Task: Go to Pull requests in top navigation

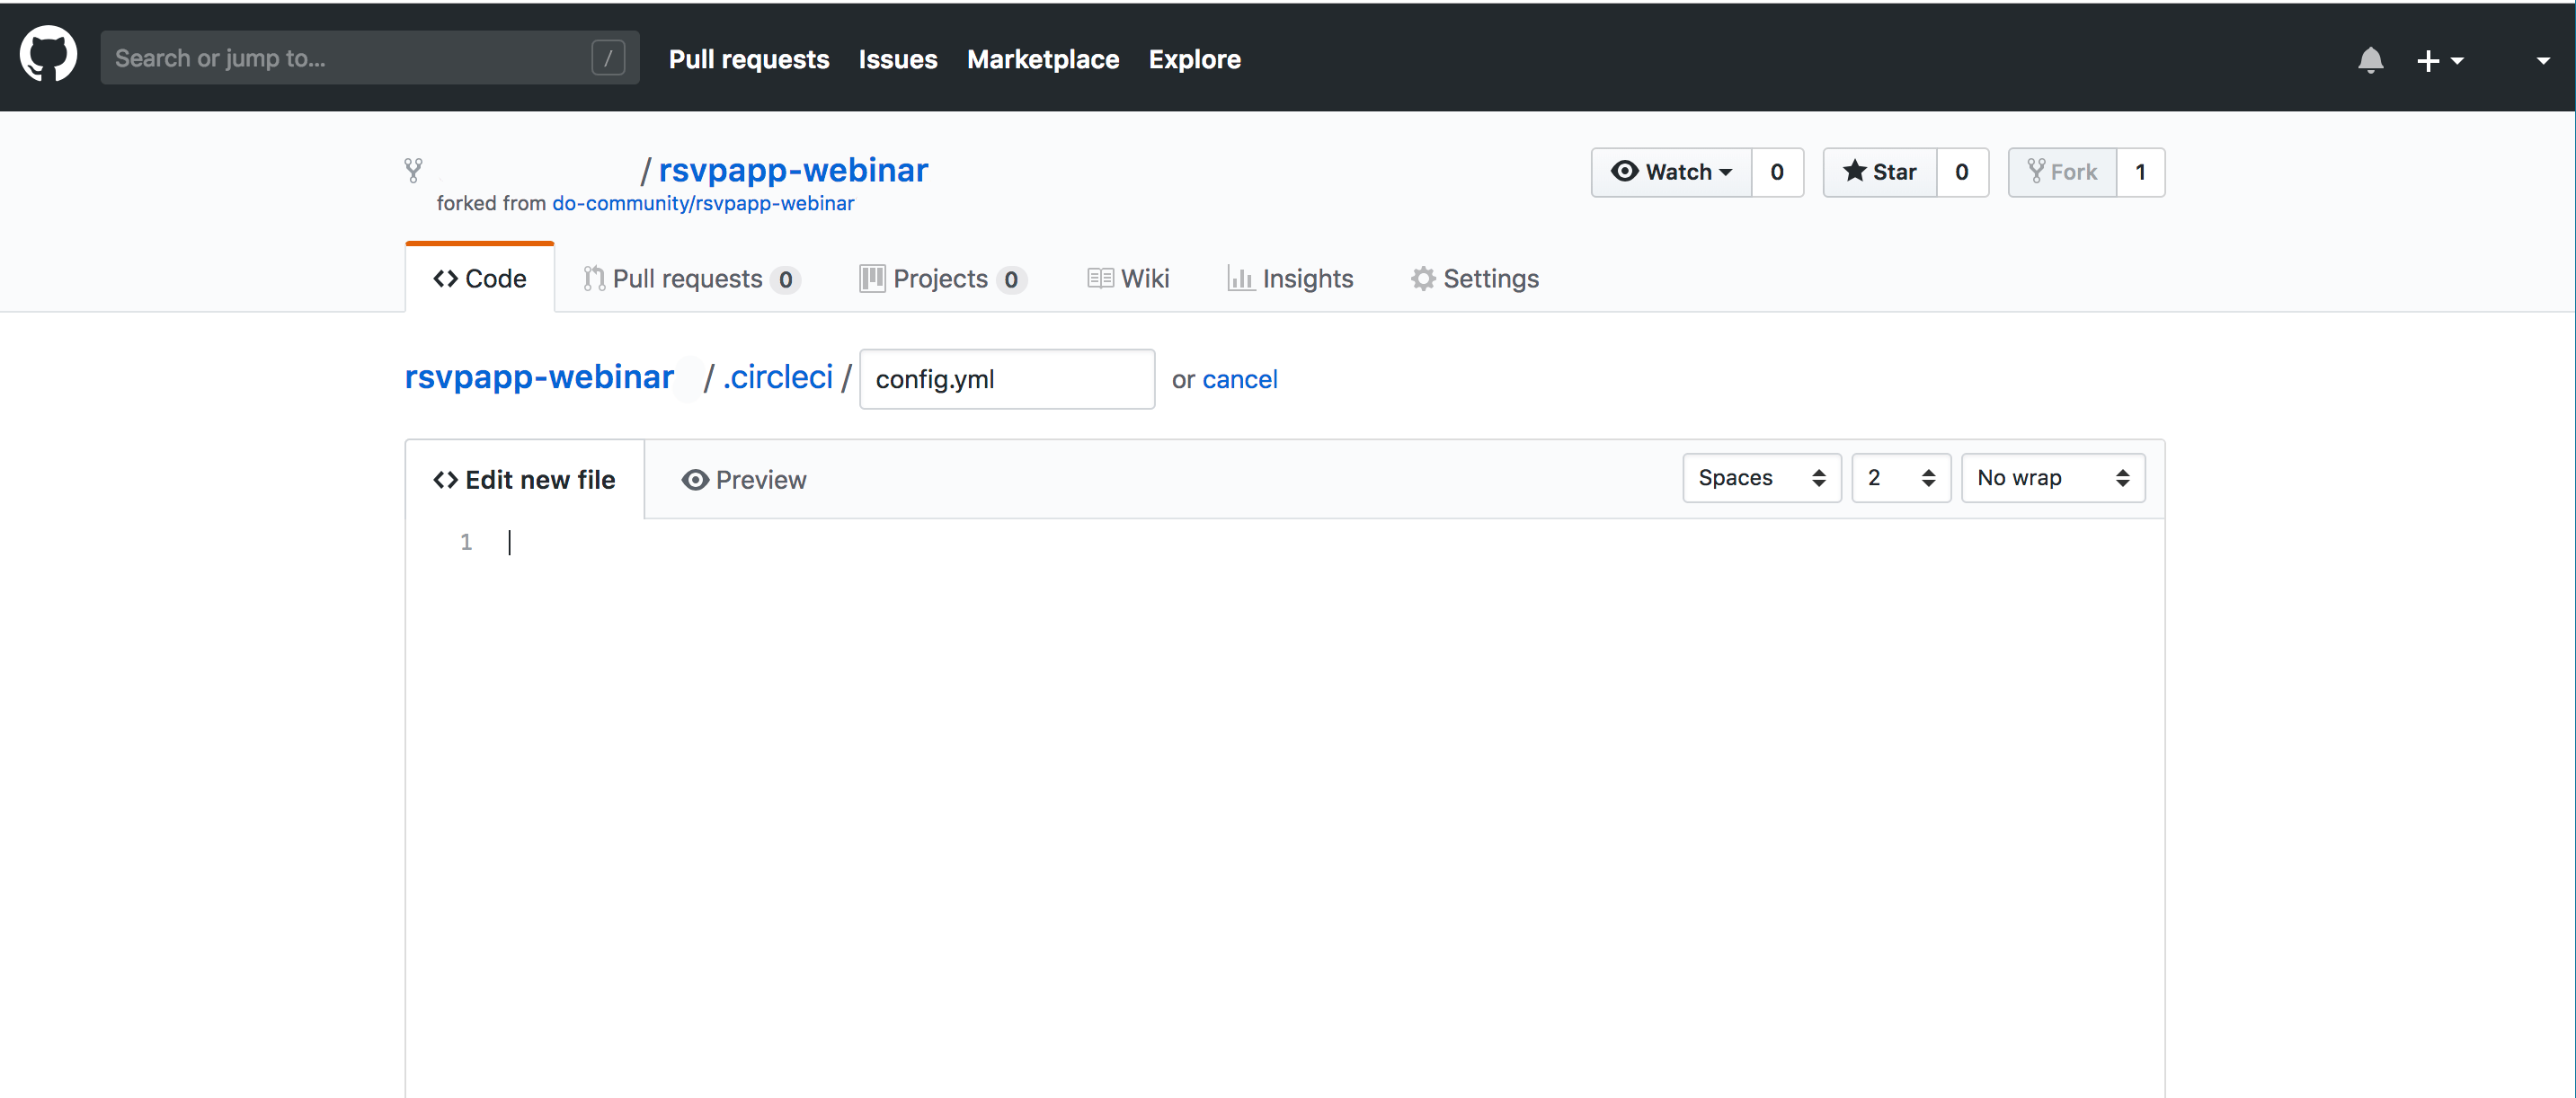Action: 749,59
